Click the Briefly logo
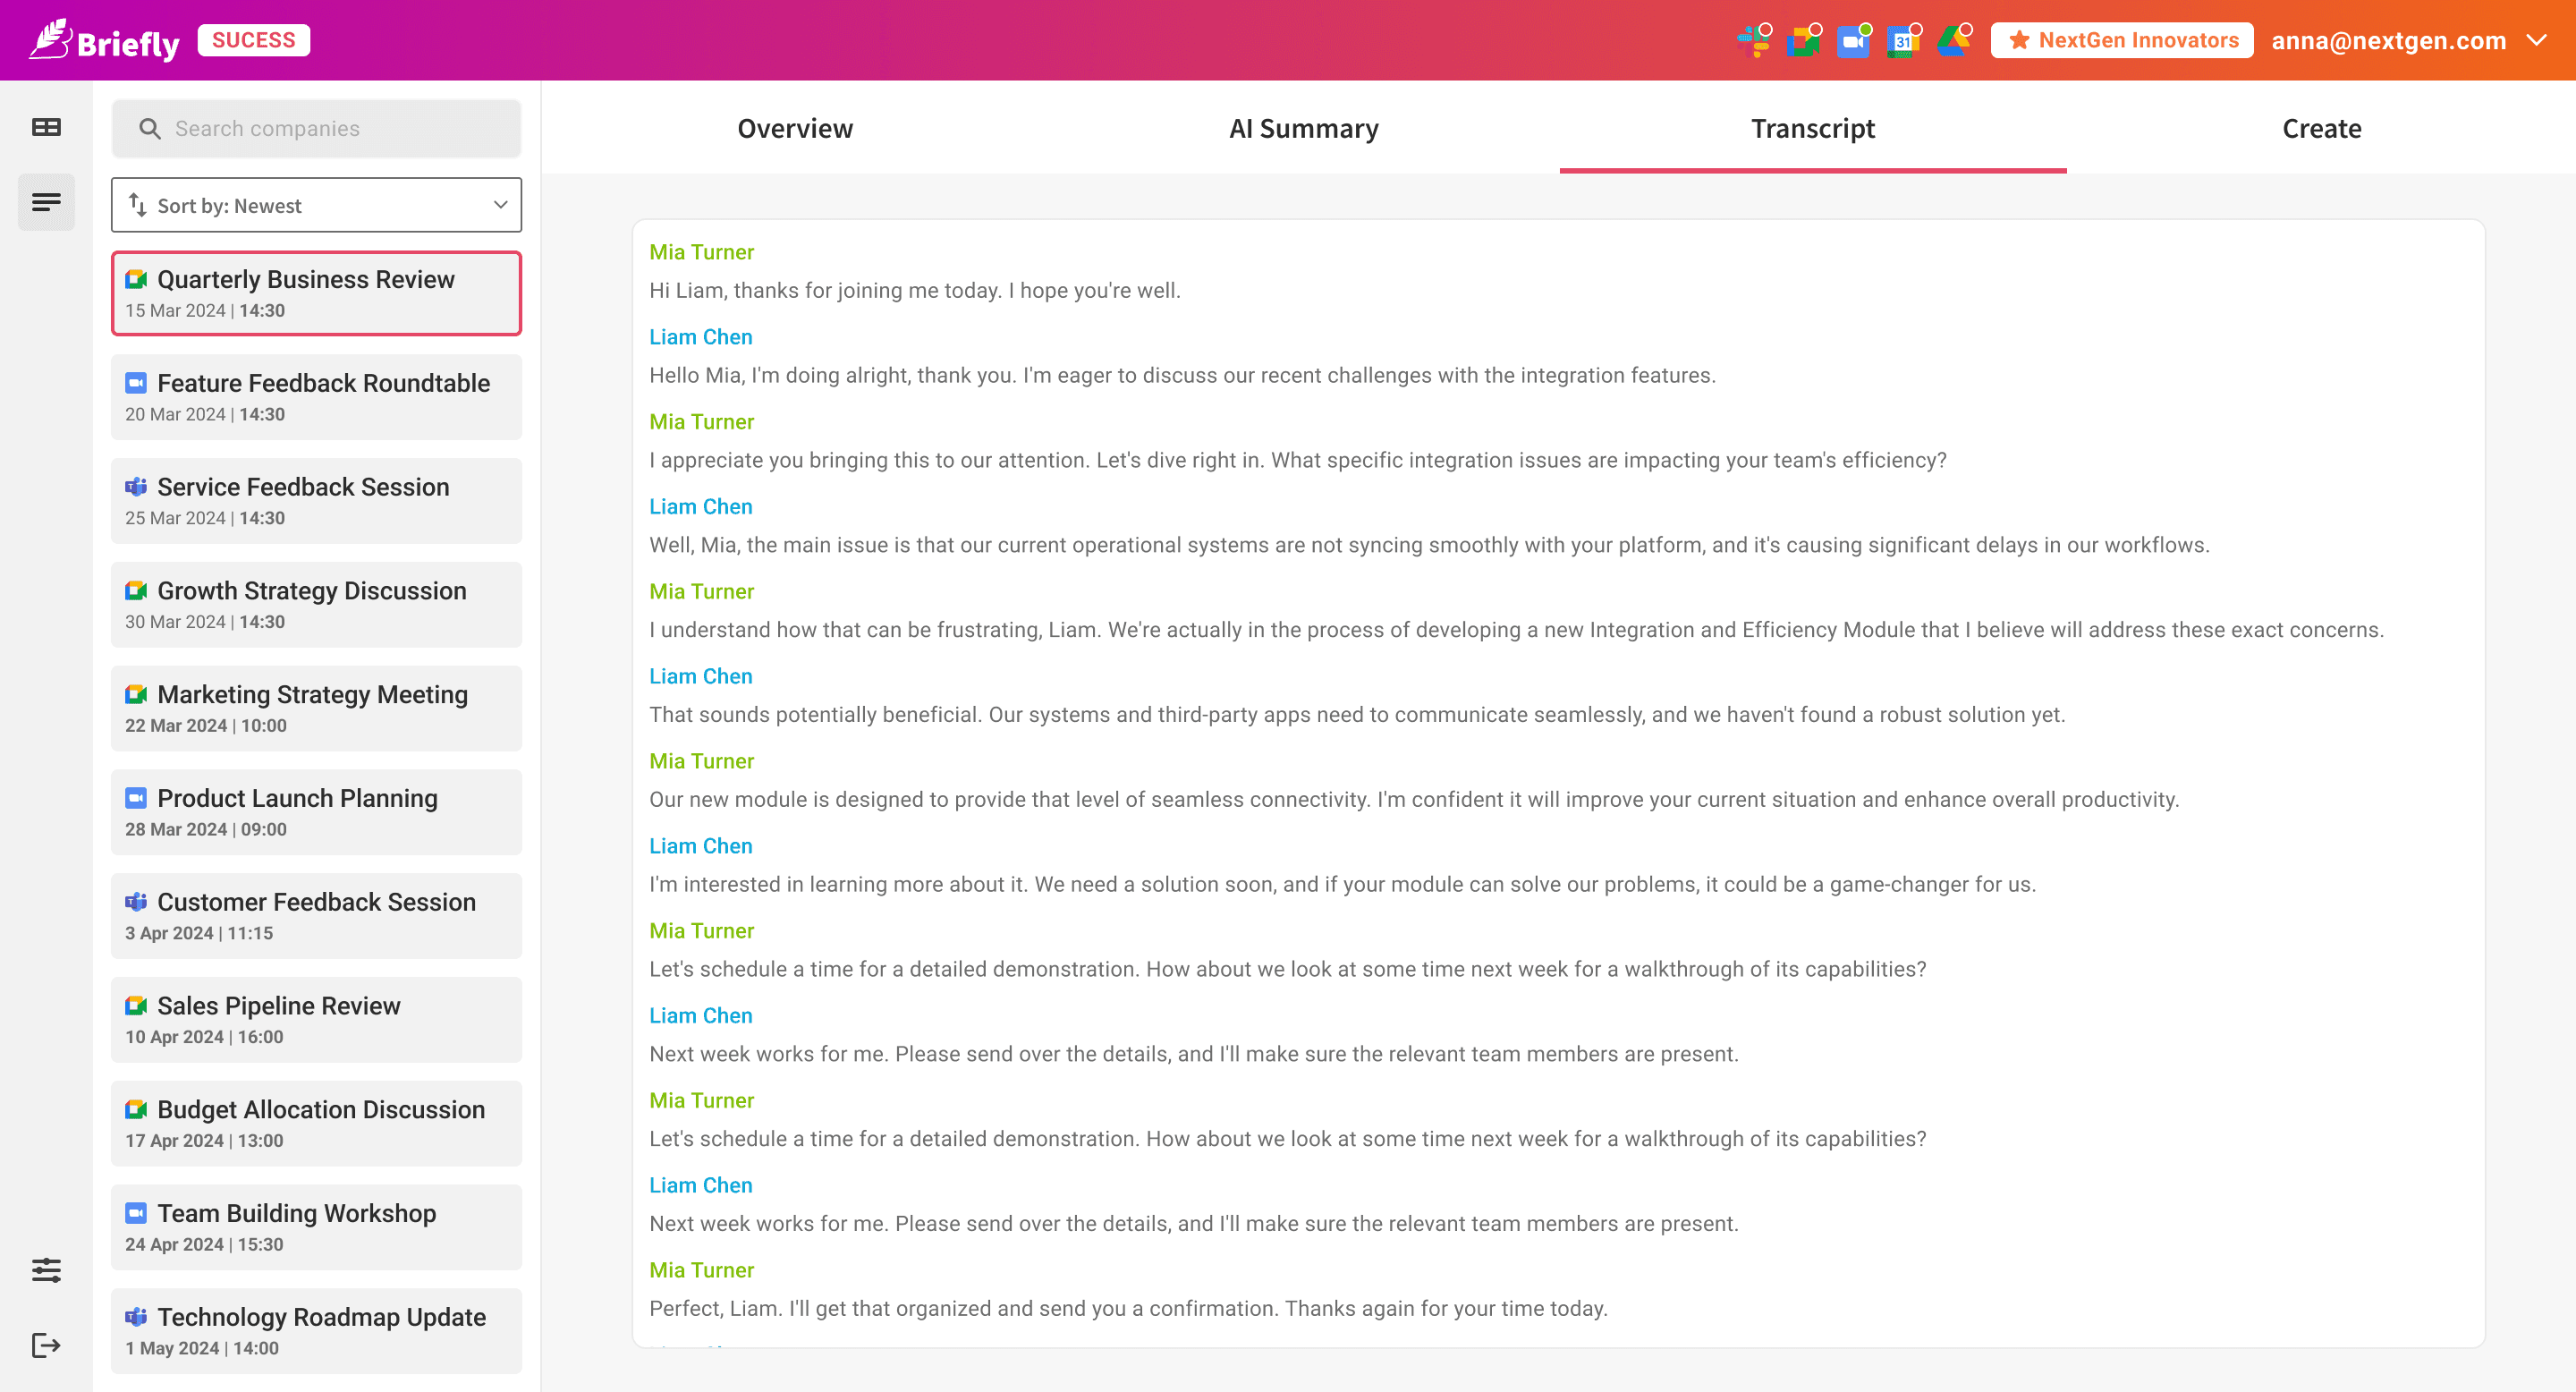The width and height of the screenshot is (2576, 1392). click(x=105, y=41)
